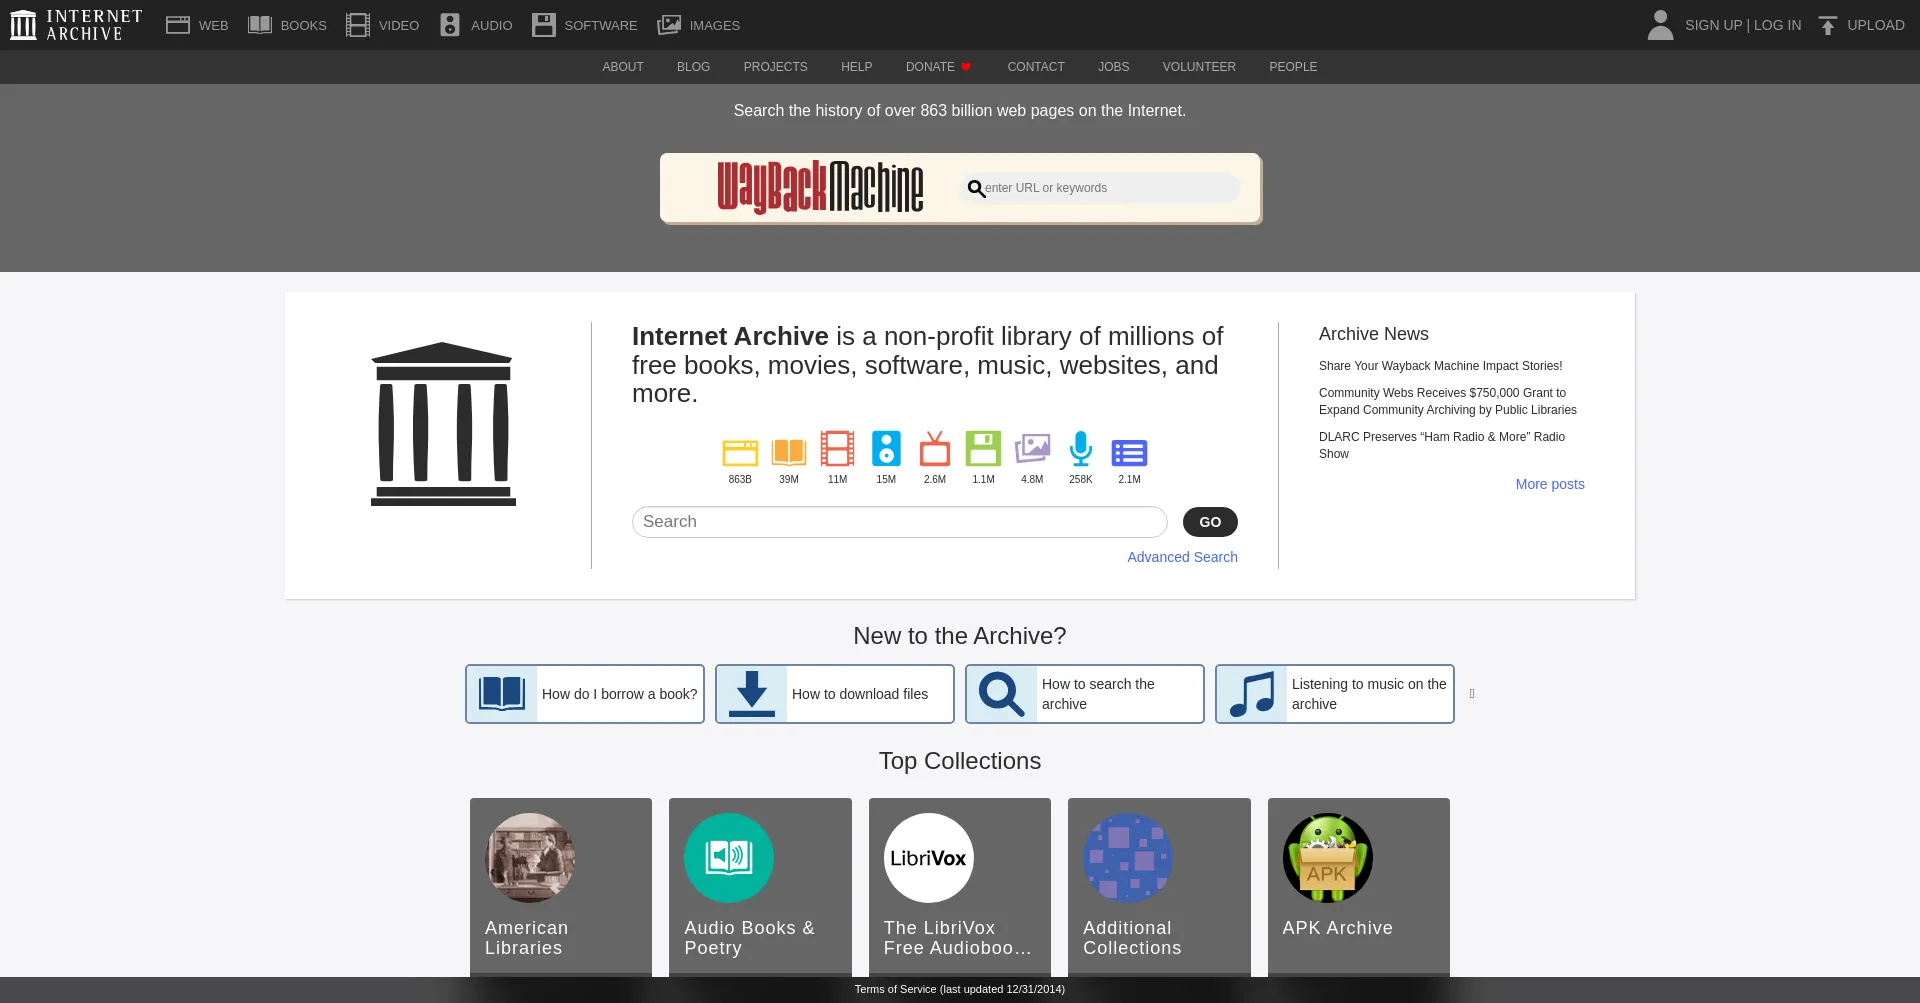
Task: Click the purple images icon (4.8M)
Action: [1032, 449]
